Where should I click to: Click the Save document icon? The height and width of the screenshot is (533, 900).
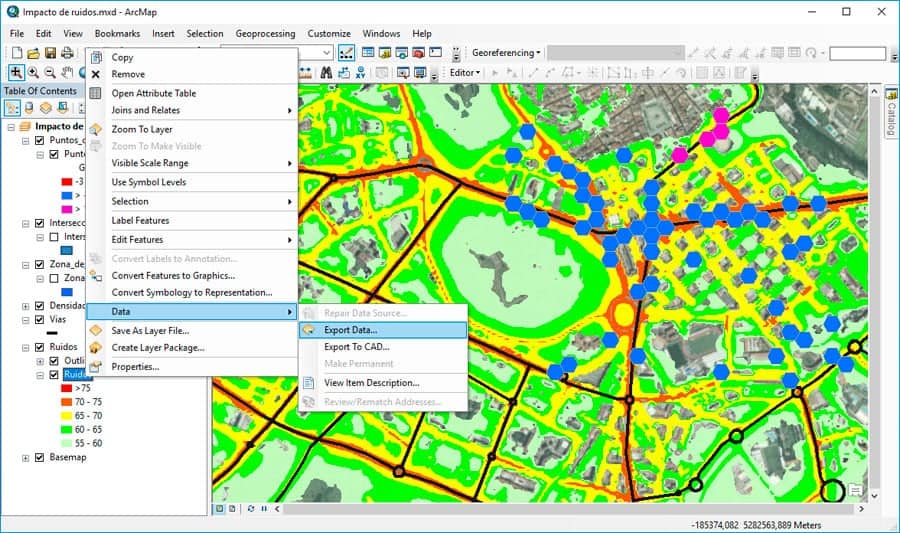click(x=49, y=53)
